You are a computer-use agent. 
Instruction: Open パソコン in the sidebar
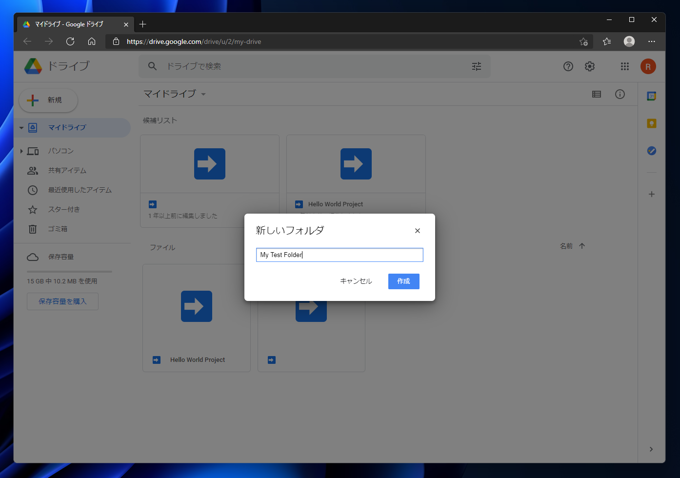pyautogui.click(x=61, y=151)
